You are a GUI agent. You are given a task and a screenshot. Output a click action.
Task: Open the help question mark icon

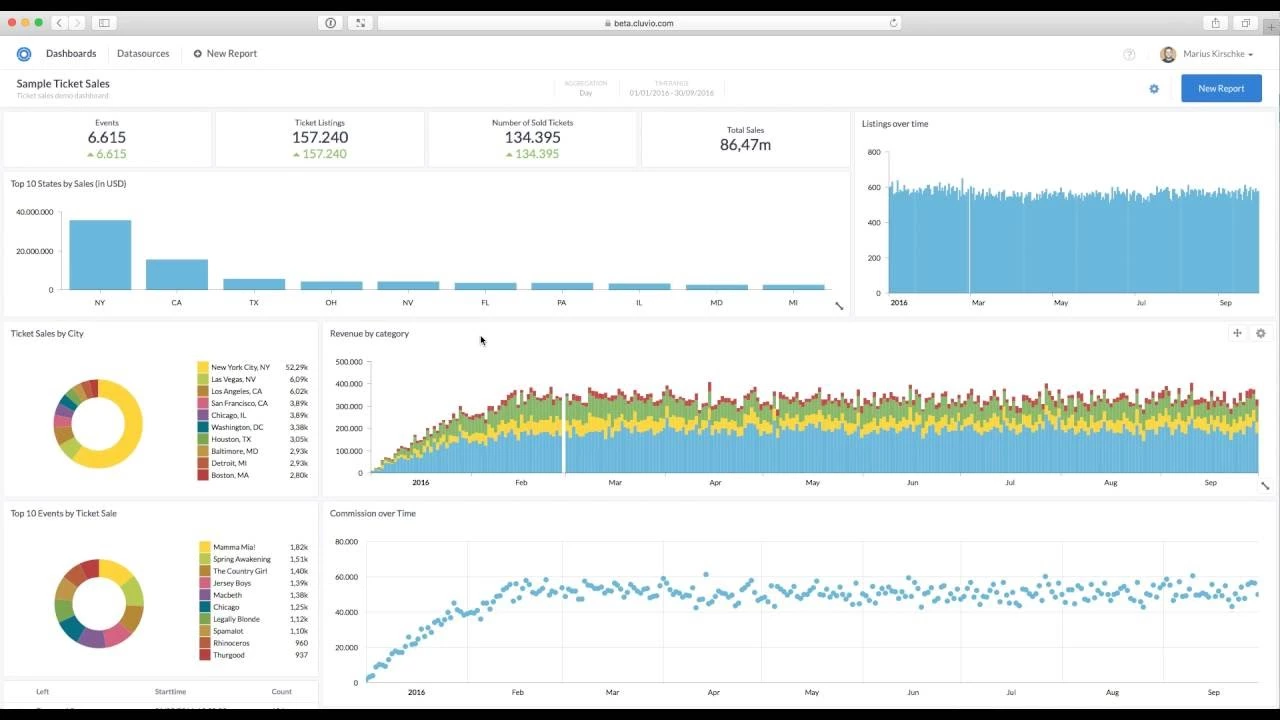click(1129, 55)
